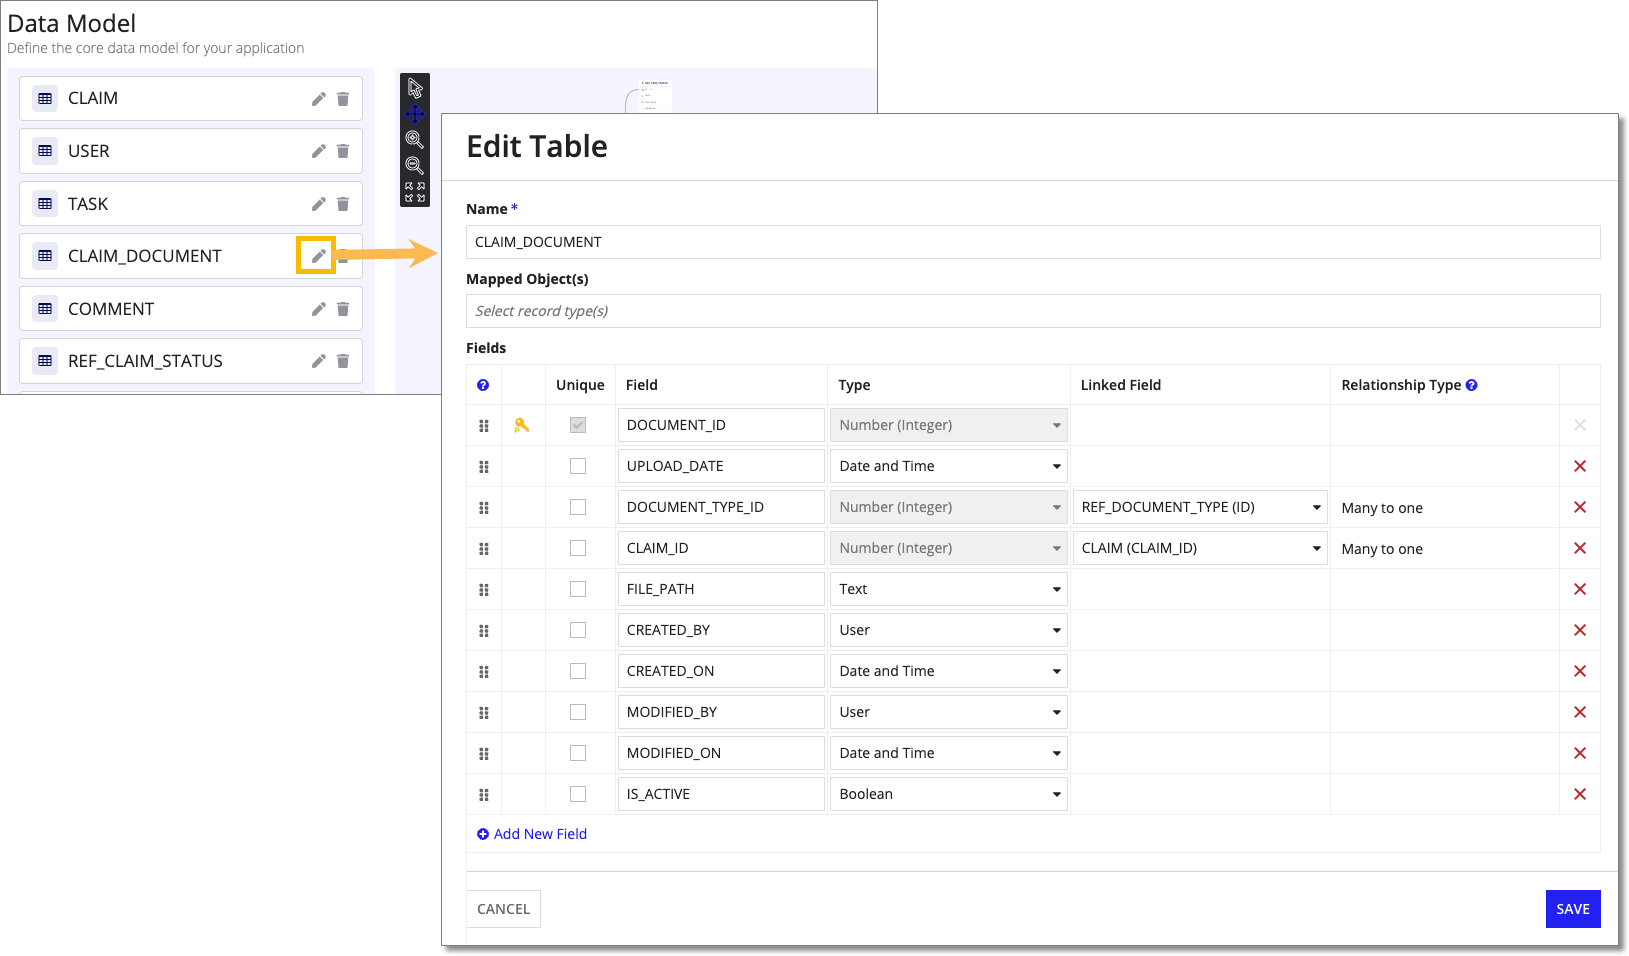The image size is (1629, 956).
Task: Check Unique for DOCUMENT_TYPE_ID field
Action: [x=578, y=507]
